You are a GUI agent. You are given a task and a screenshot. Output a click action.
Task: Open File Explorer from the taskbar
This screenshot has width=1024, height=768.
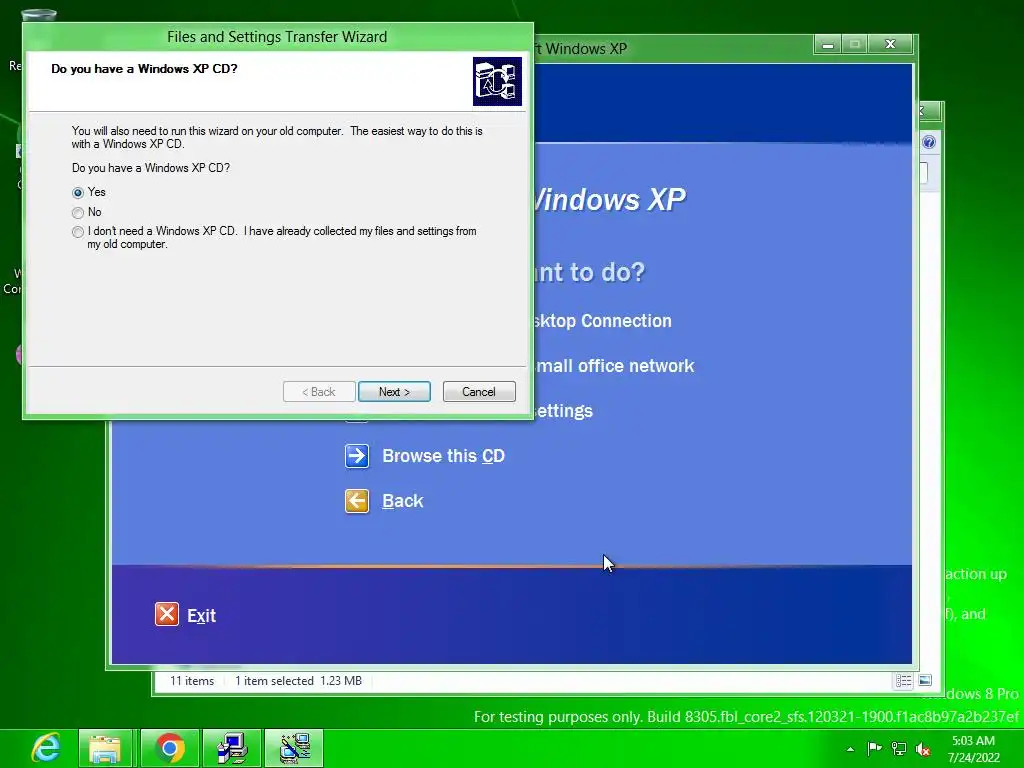(x=105, y=748)
